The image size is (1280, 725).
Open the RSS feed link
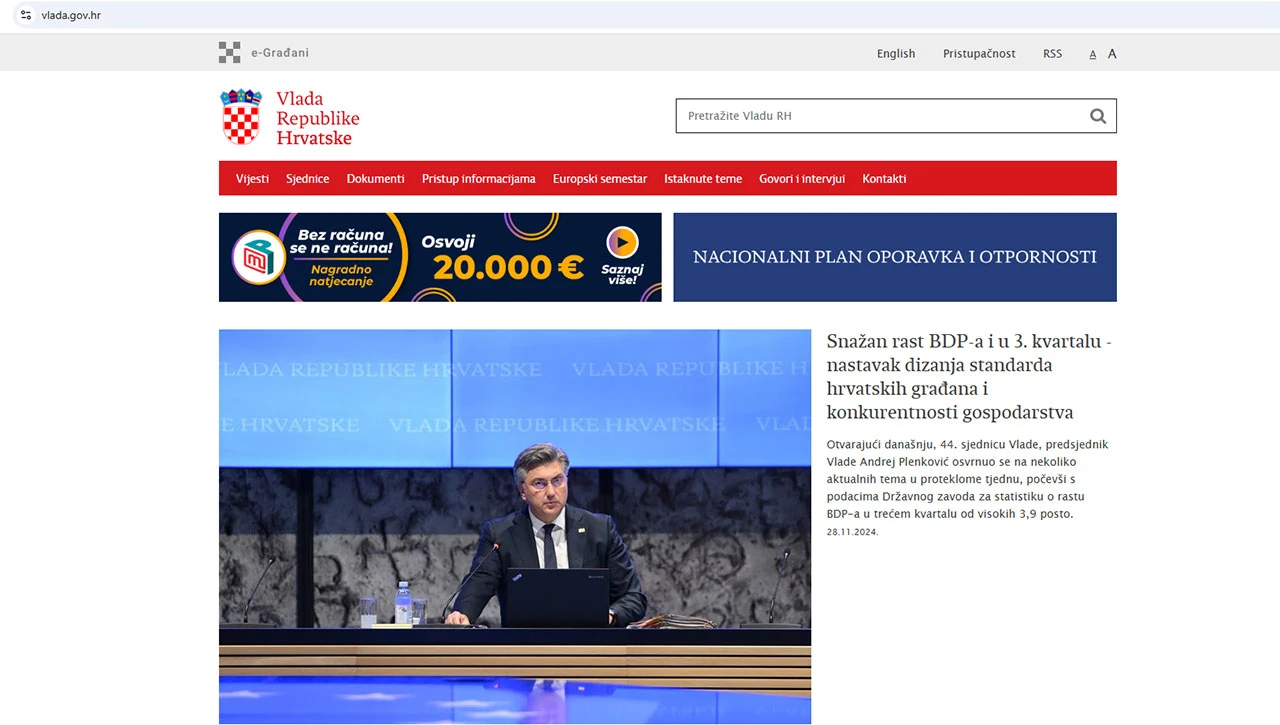[x=1052, y=54]
